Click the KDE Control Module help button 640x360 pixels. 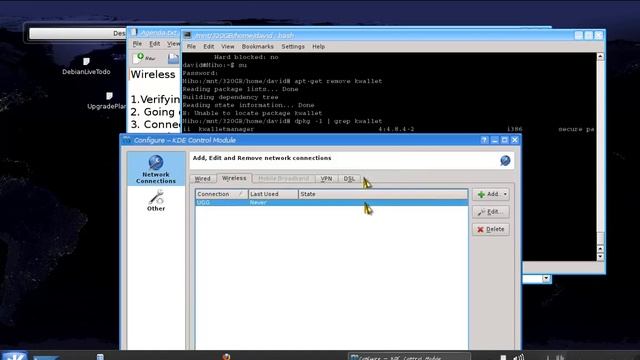[x=484, y=140]
